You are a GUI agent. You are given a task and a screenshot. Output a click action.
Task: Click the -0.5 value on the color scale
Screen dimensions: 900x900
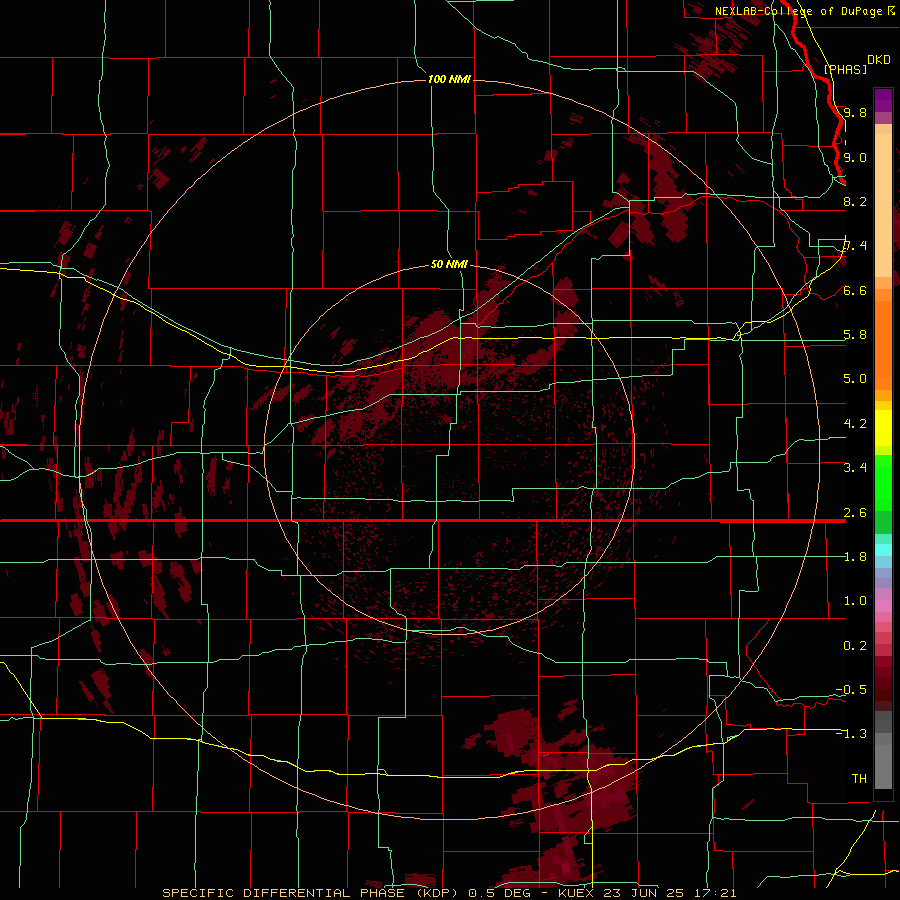[x=851, y=689]
